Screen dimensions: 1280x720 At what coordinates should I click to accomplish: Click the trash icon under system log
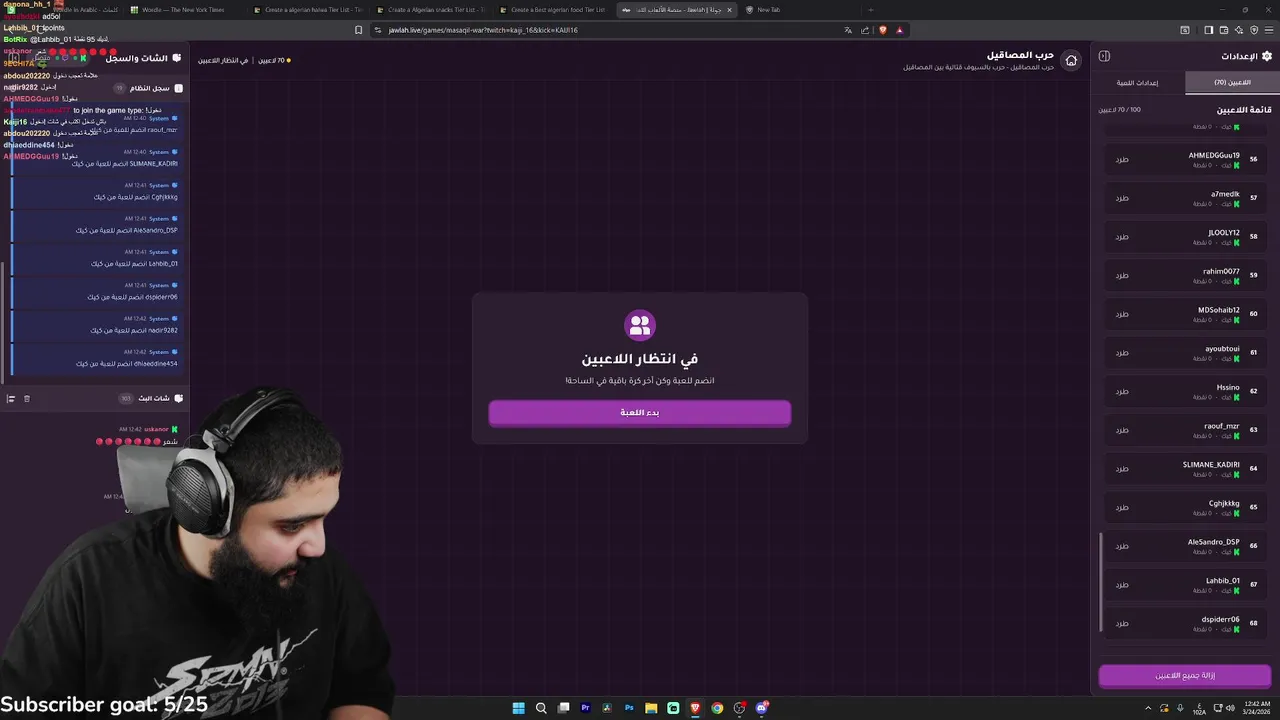[27, 399]
